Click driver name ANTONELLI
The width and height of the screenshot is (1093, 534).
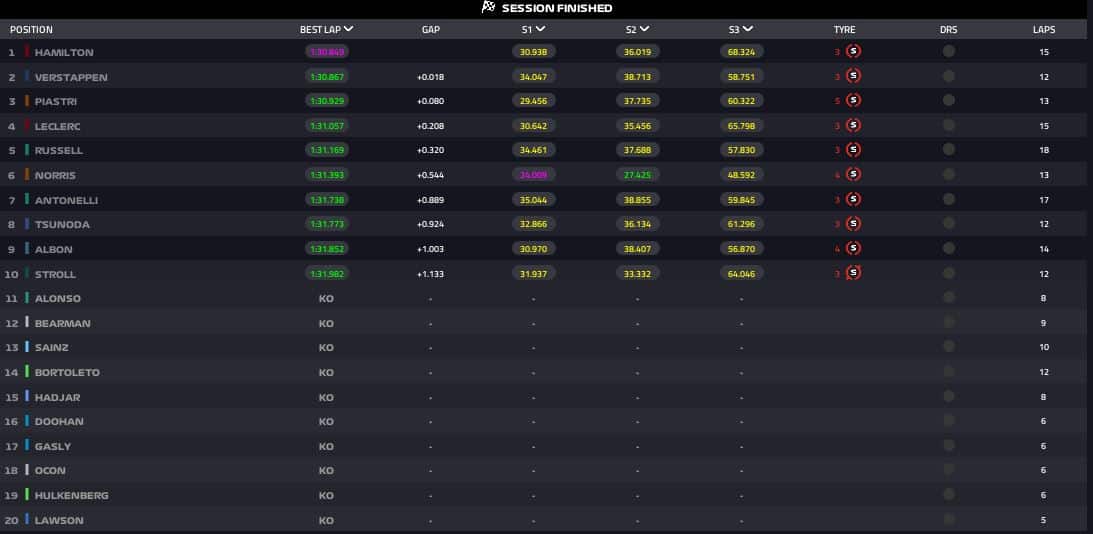point(66,201)
